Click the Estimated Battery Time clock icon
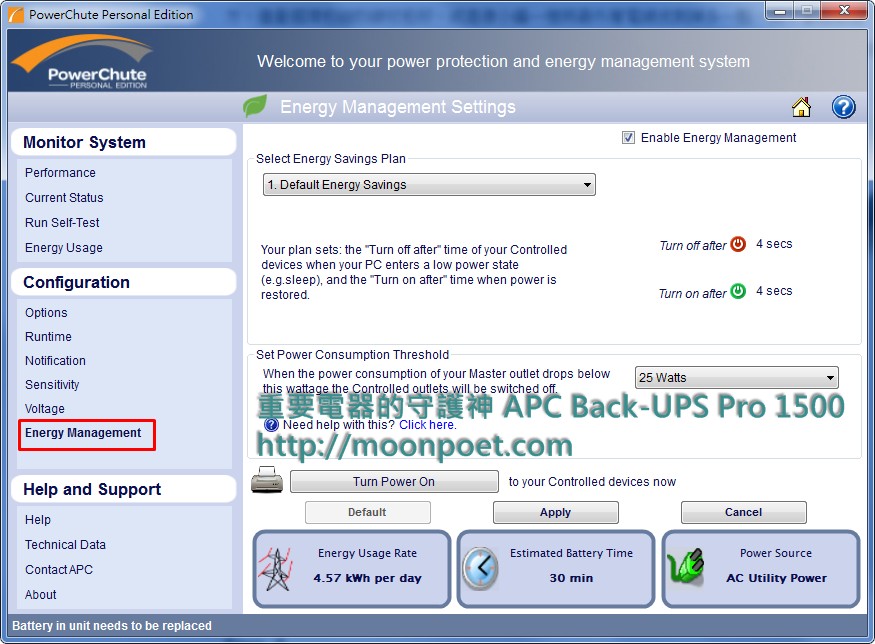 (482, 568)
